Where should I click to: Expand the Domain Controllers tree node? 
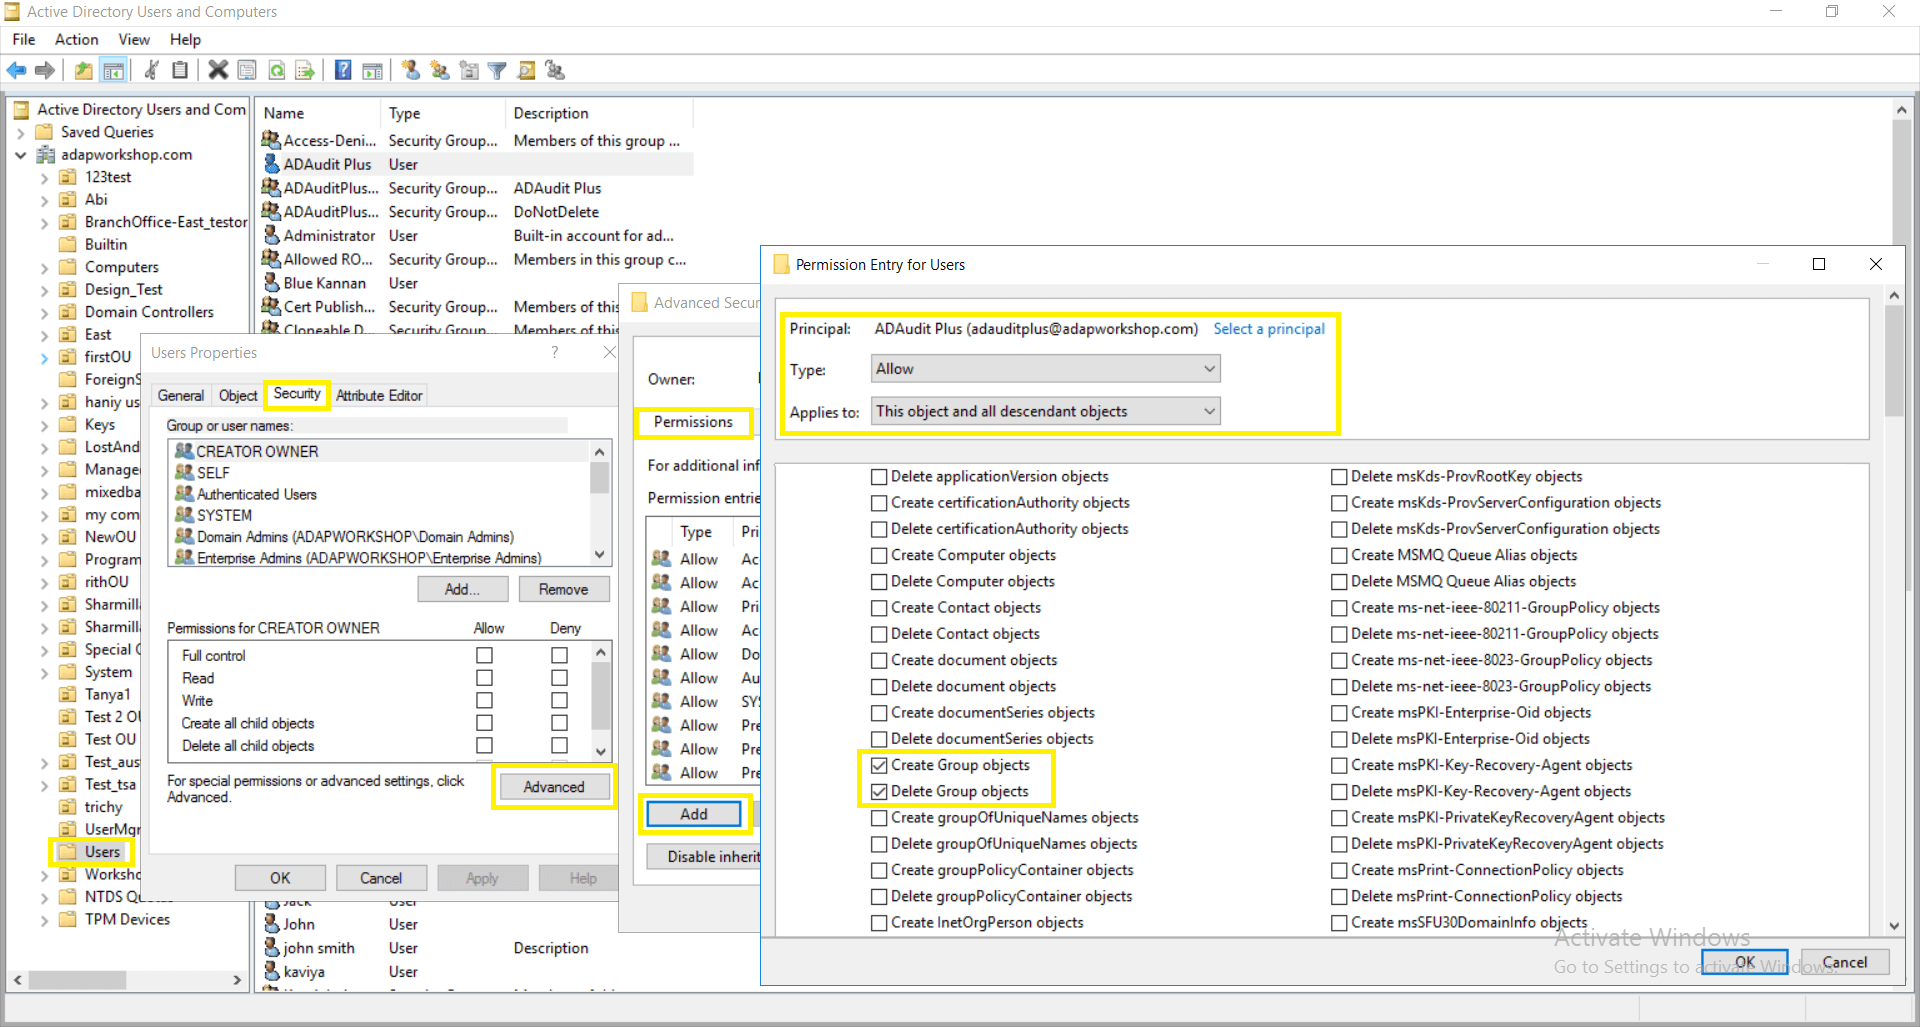[x=43, y=311]
